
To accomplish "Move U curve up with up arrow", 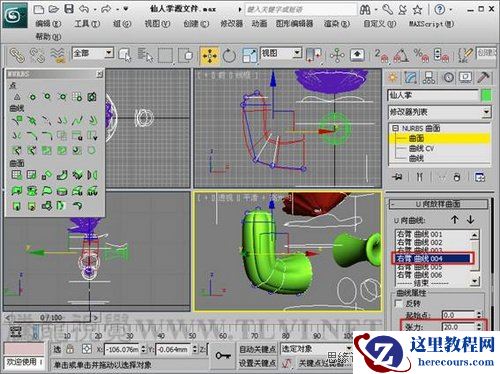I will tap(455, 220).
